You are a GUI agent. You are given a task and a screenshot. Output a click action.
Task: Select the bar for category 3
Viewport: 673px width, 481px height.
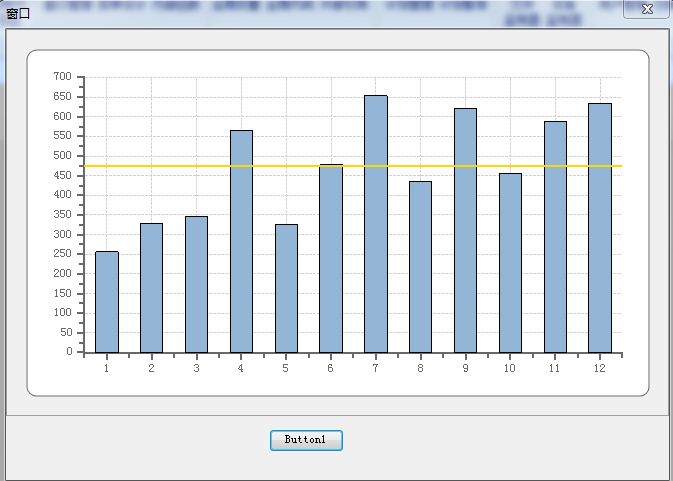click(197, 284)
